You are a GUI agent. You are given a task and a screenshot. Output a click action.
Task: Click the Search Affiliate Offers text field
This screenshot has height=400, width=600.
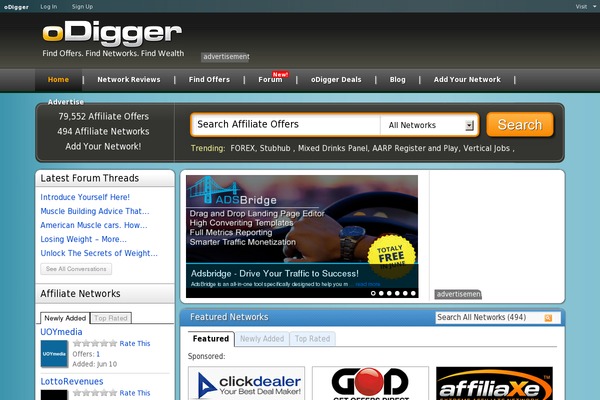coord(285,125)
